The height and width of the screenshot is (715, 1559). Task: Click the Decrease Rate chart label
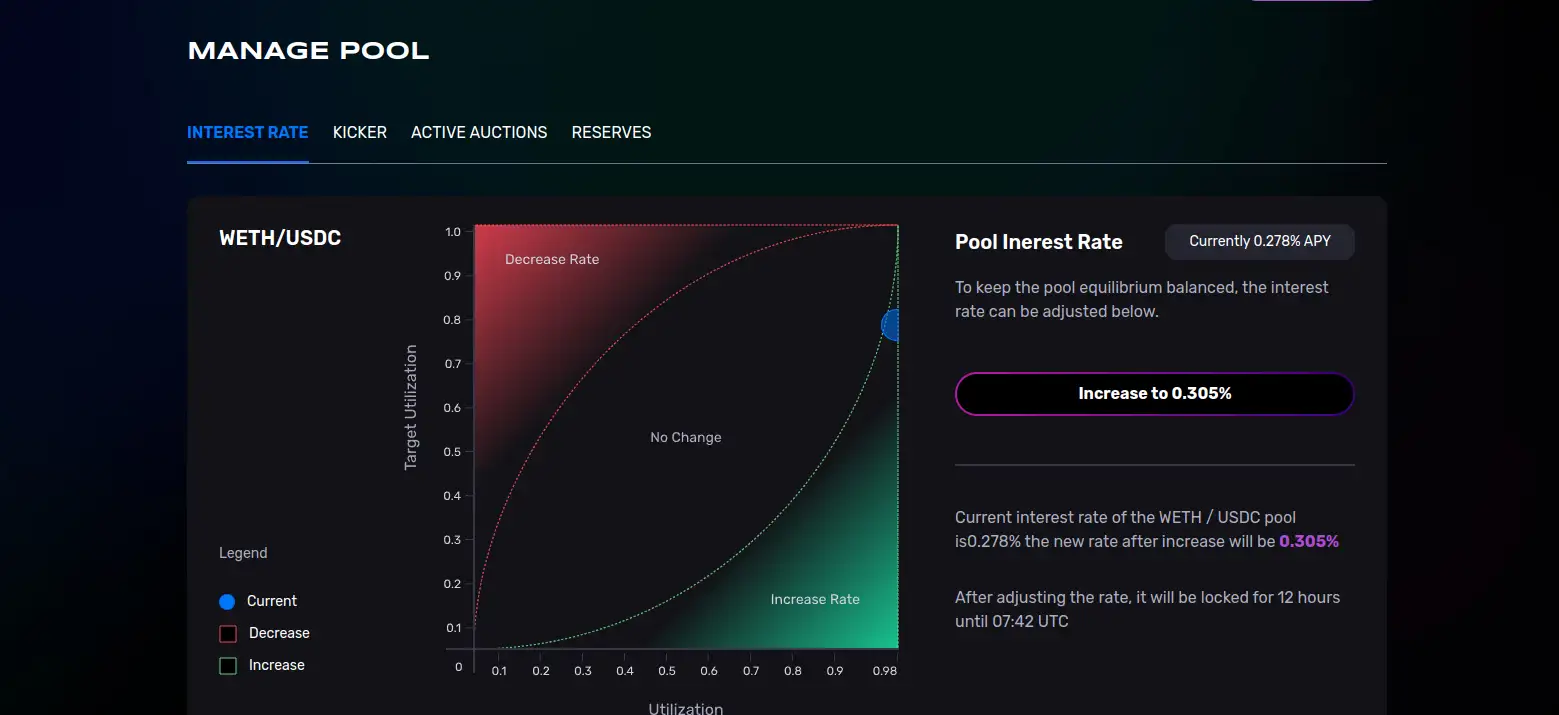552,259
